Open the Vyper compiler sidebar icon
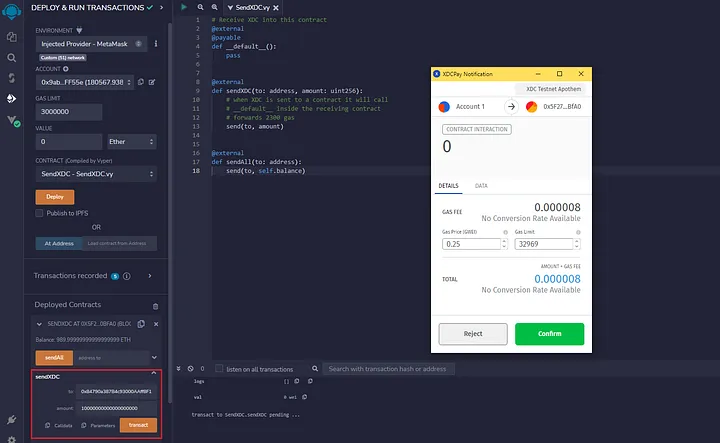720x443 pixels. [13, 120]
